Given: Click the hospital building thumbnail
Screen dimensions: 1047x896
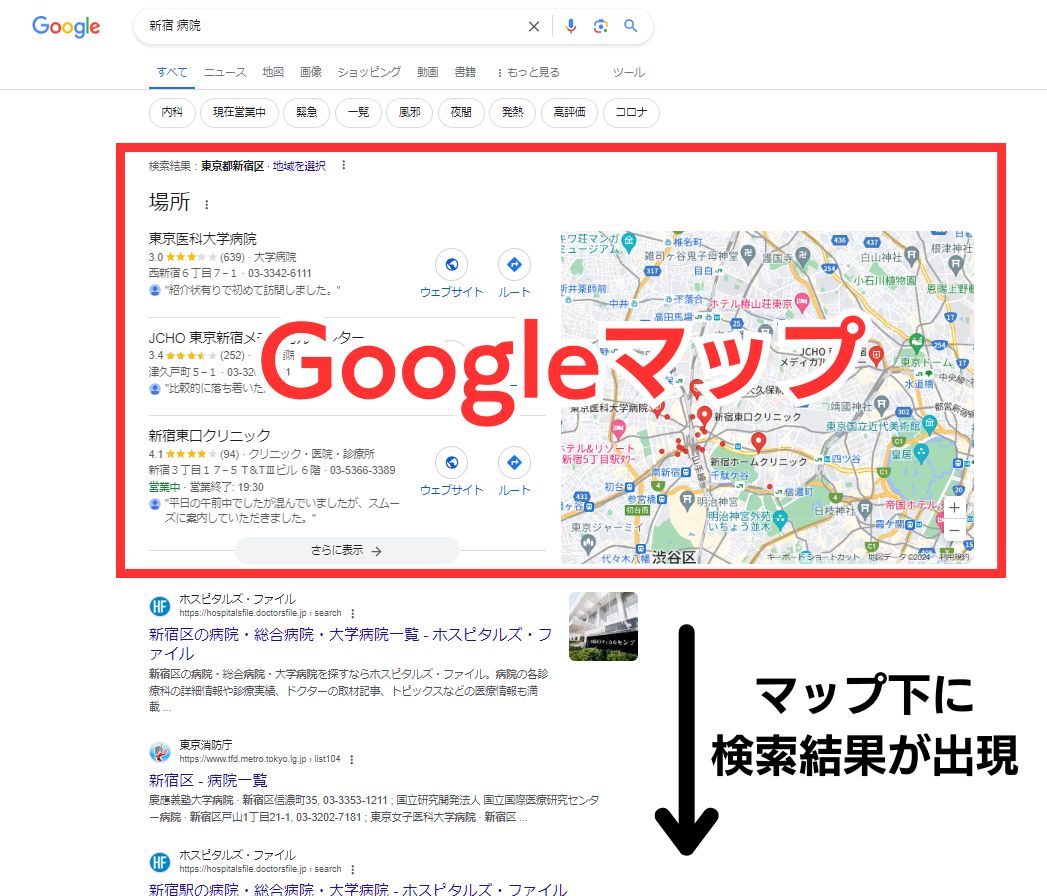Looking at the screenshot, I should [x=603, y=626].
